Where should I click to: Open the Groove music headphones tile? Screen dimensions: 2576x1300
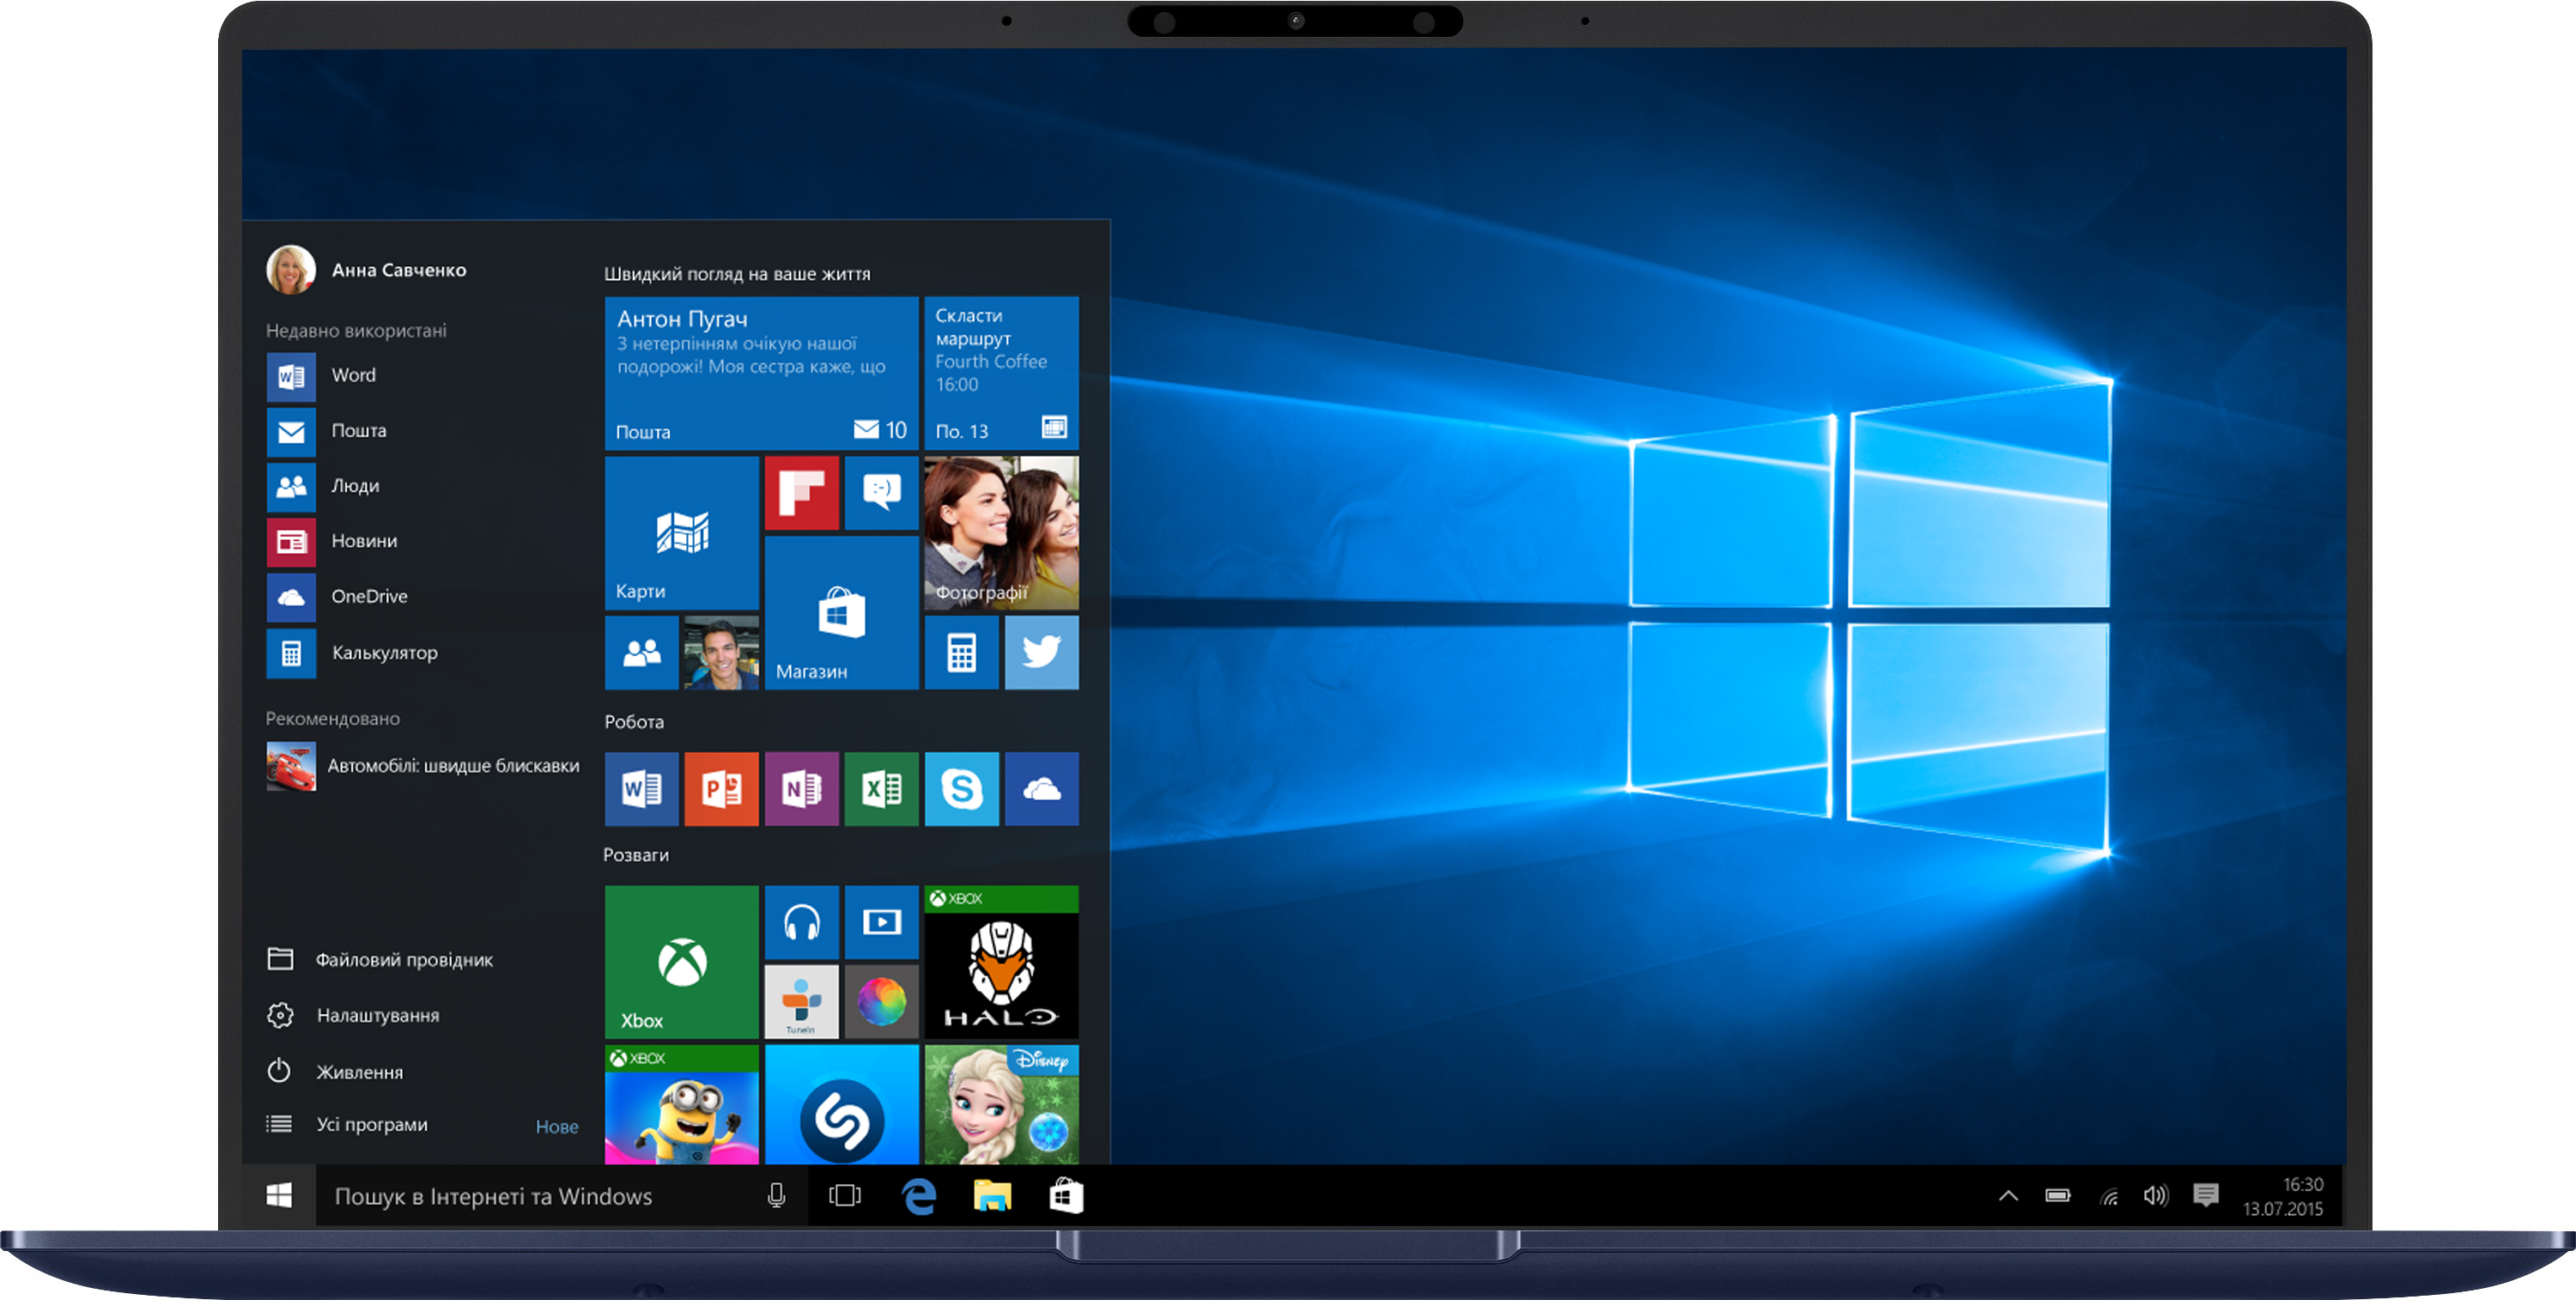click(x=801, y=921)
